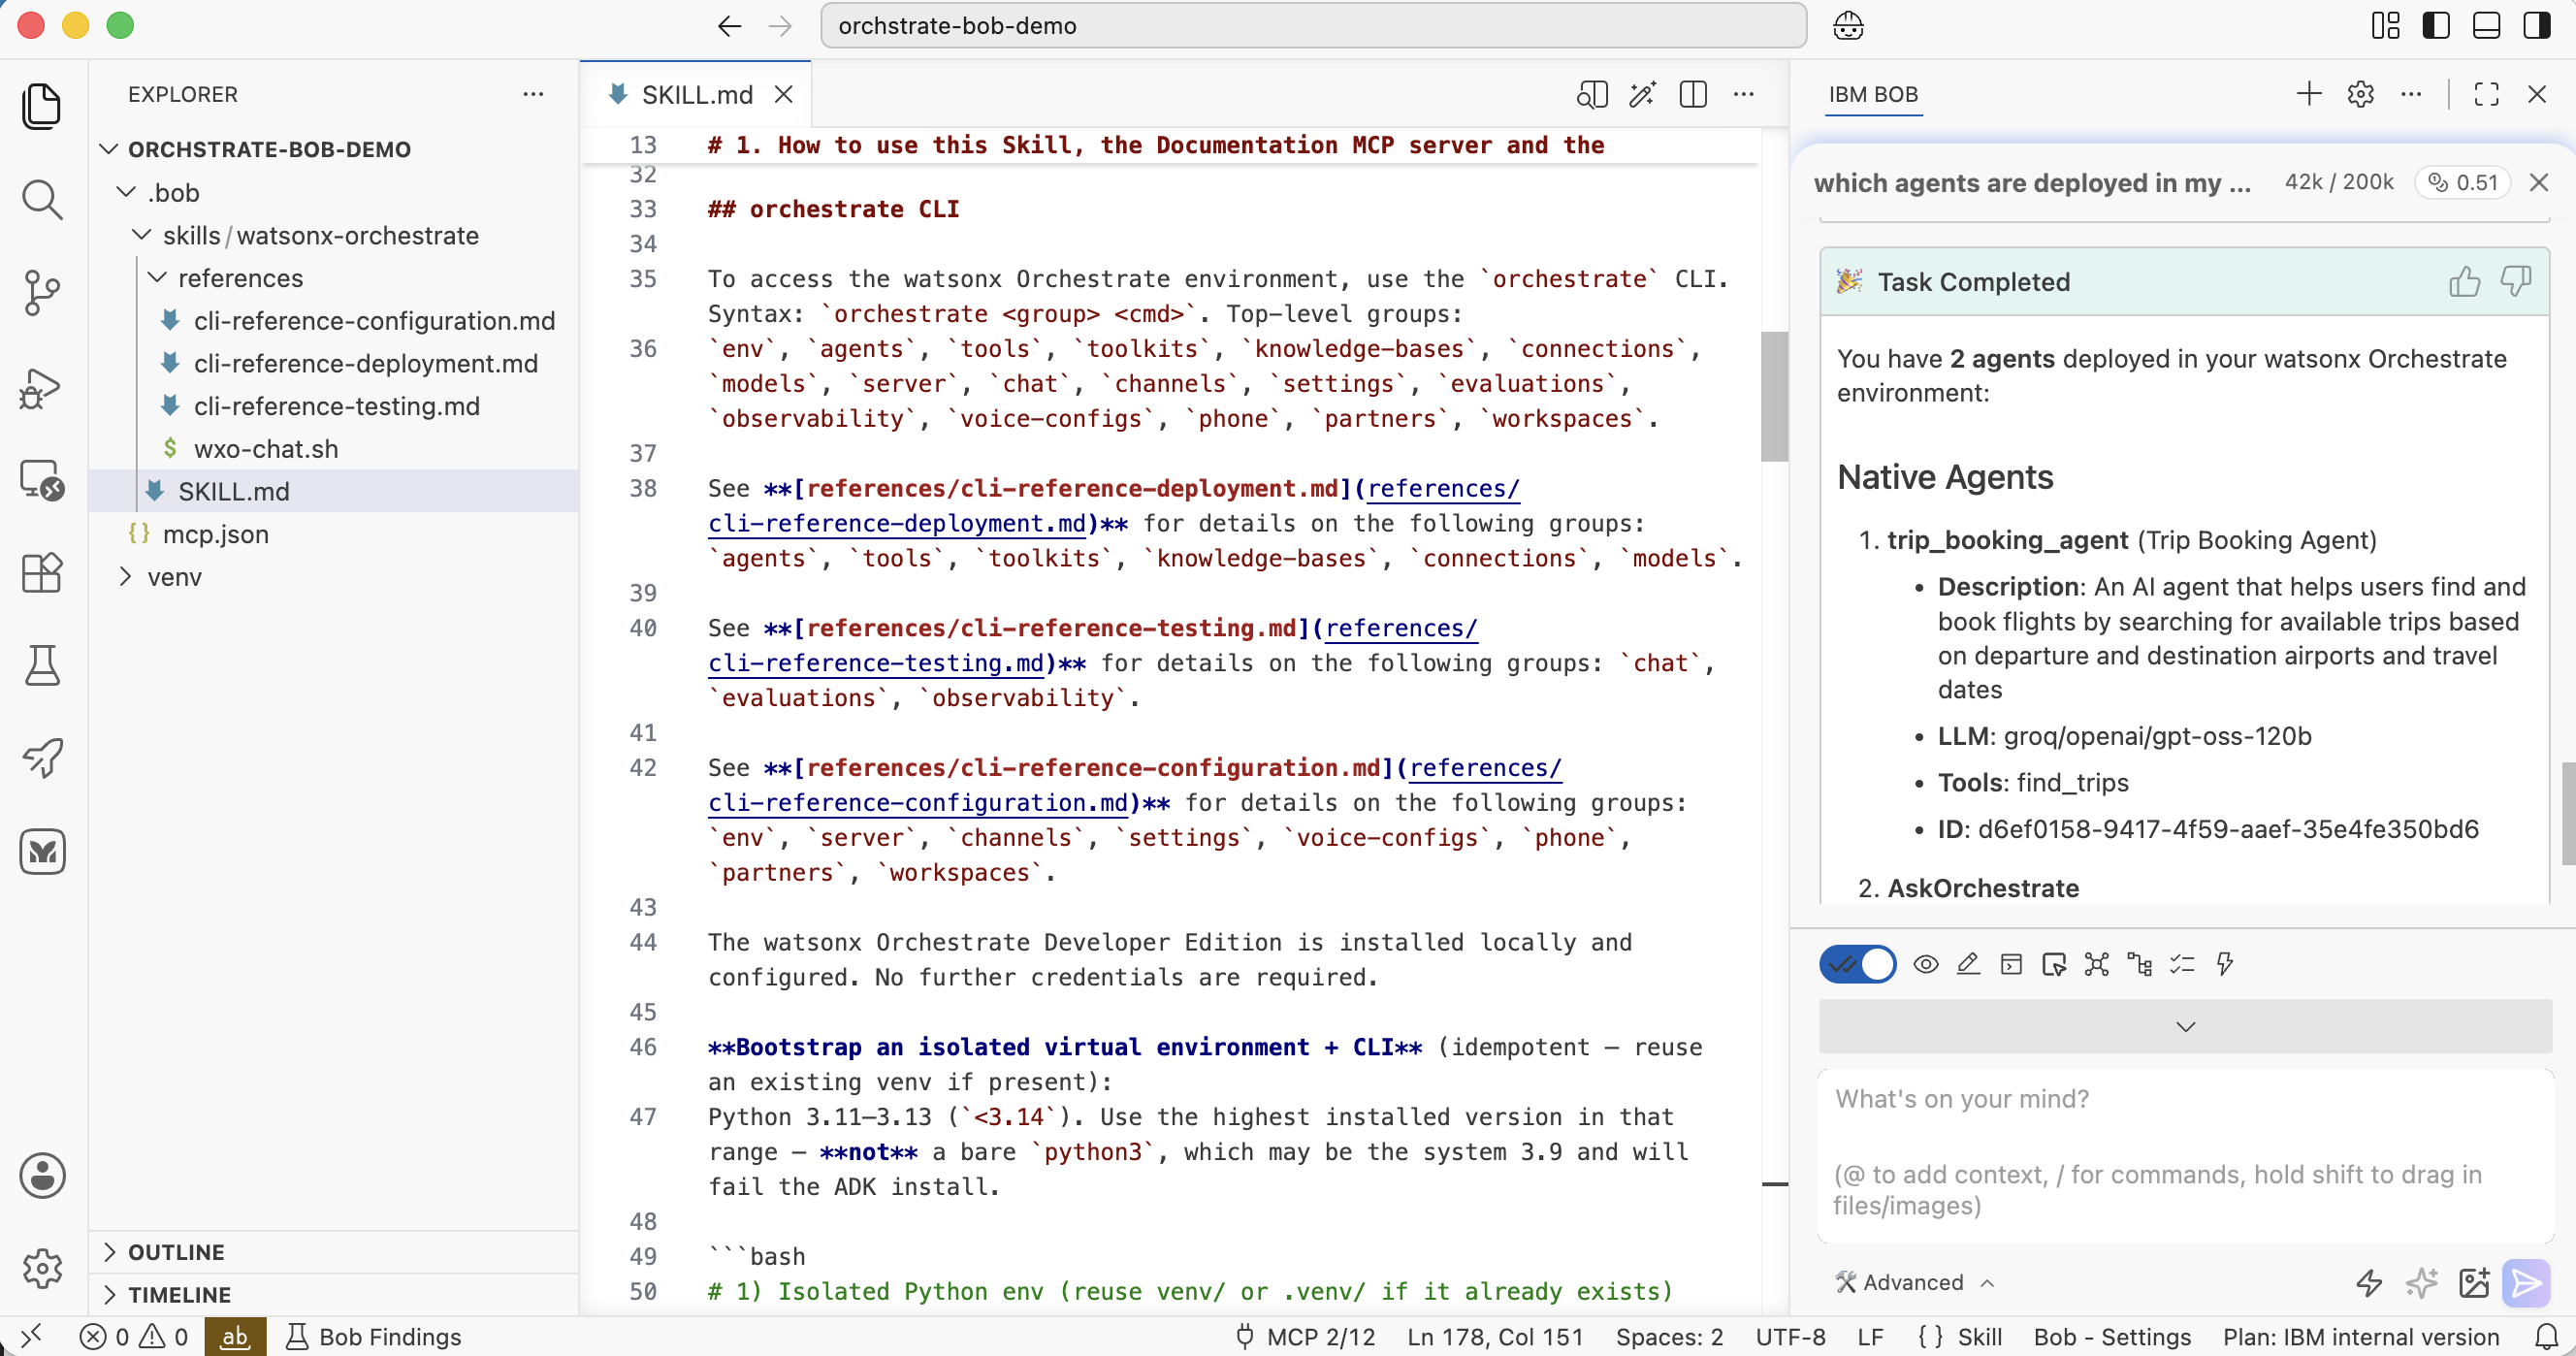The height and width of the screenshot is (1356, 2576).
Task: Open the Remote Explorer view
Action: [x=42, y=480]
